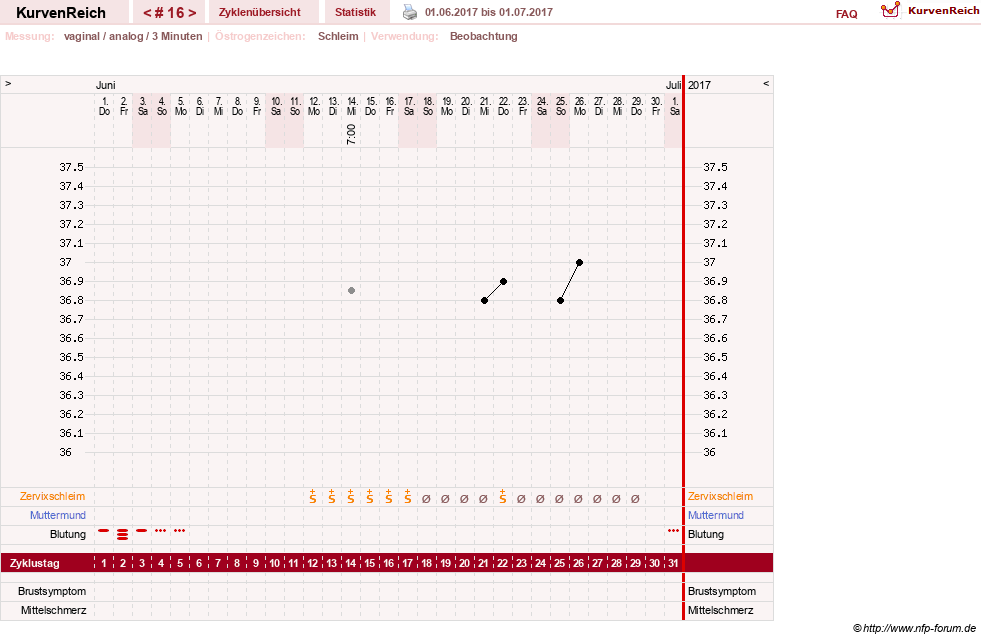Go to previous cycle with left arrow before #16
Viewport: 981px width, 640px height.
pos(147,13)
